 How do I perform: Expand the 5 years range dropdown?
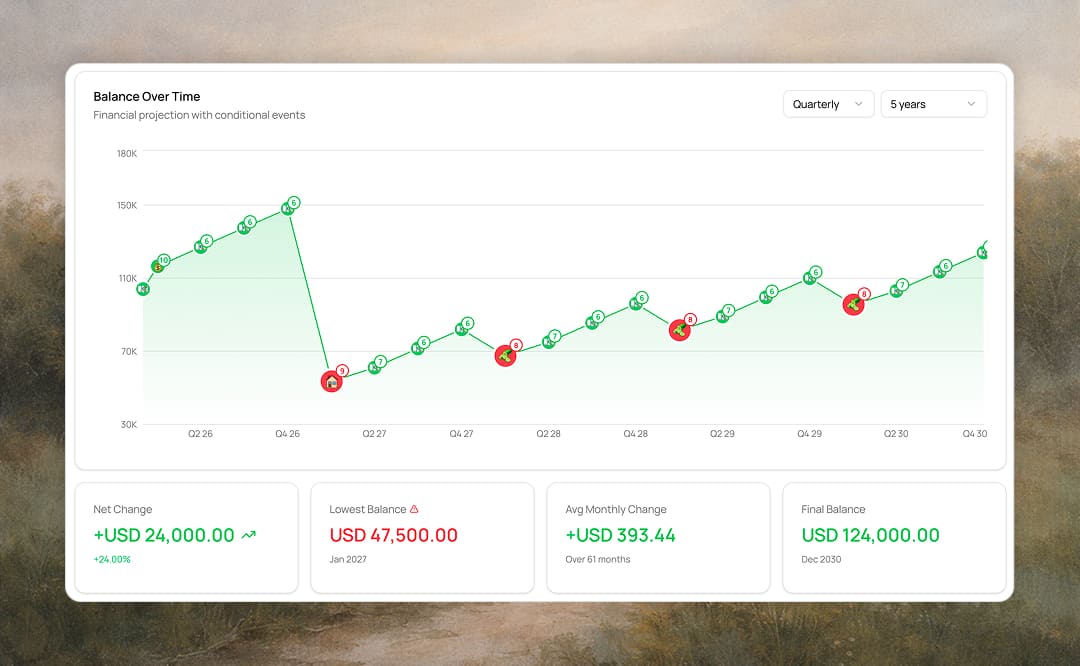933,104
